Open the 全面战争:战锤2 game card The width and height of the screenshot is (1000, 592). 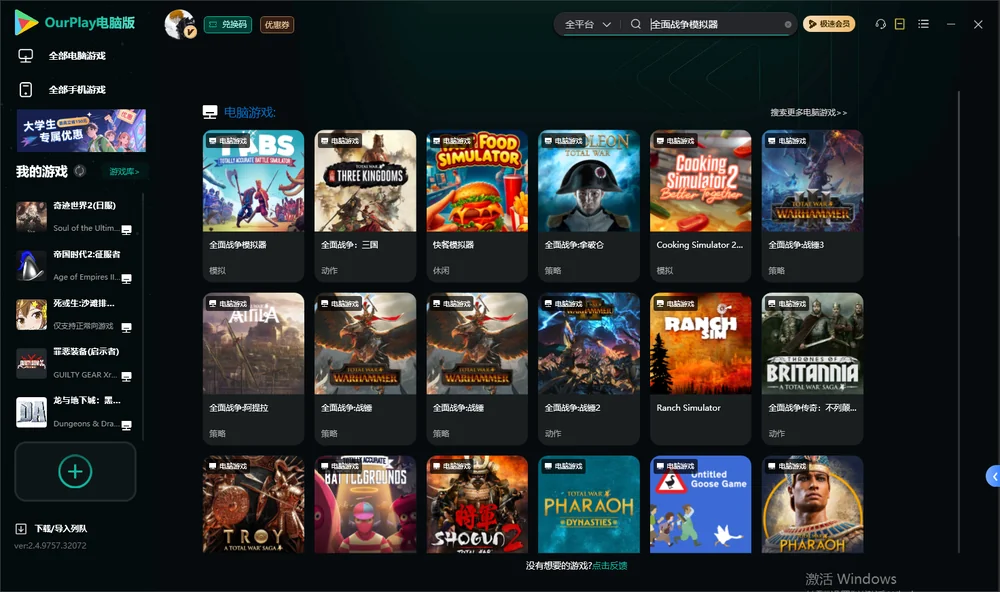pyautogui.click(x=589, y=369)
